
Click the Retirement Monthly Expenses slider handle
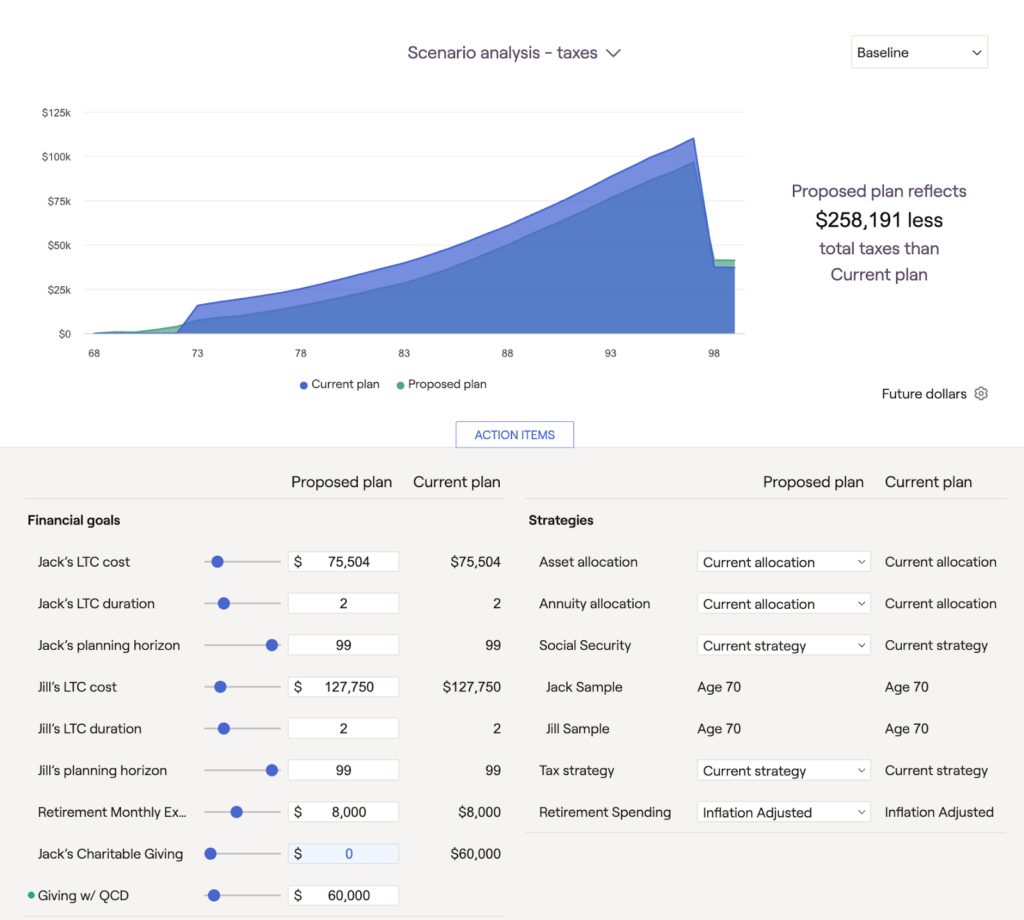coord(236,813)
